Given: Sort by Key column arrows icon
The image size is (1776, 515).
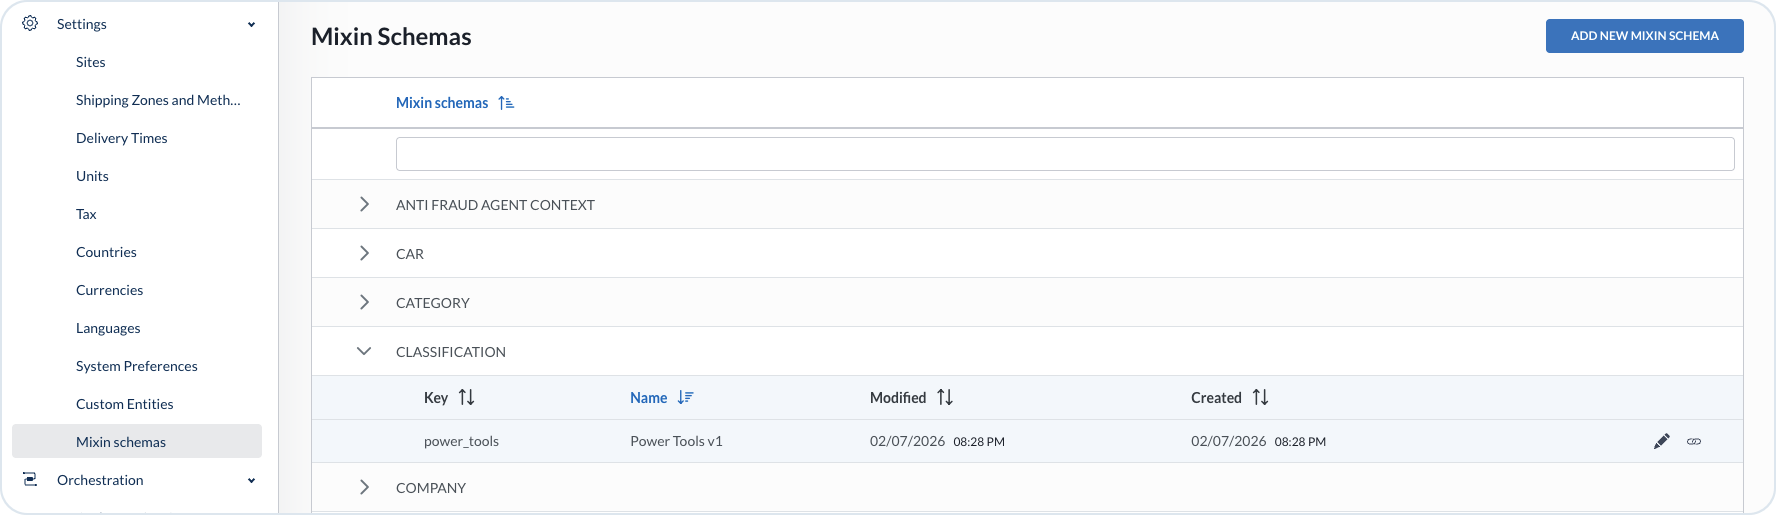Looking at the screenshot, I should point(466,398).
